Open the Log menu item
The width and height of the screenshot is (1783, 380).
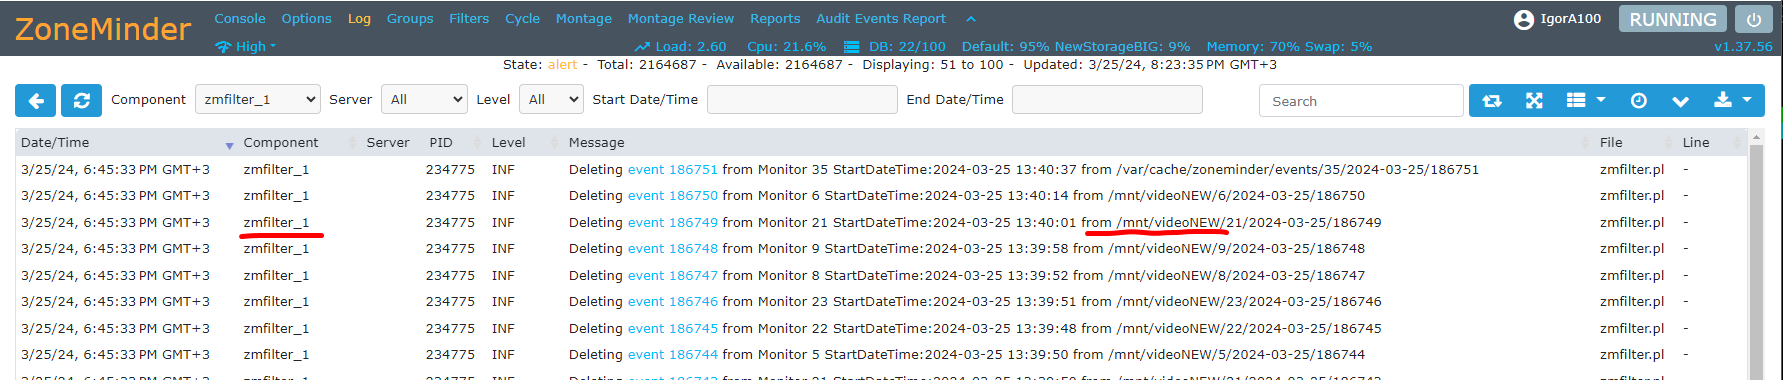[x=359, y=18]
